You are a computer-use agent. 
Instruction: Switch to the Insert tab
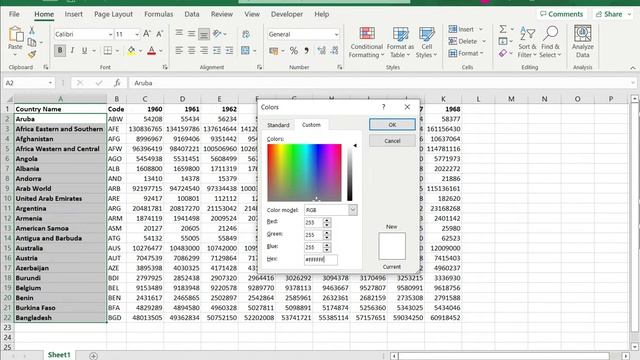click(x=73, y=14)
